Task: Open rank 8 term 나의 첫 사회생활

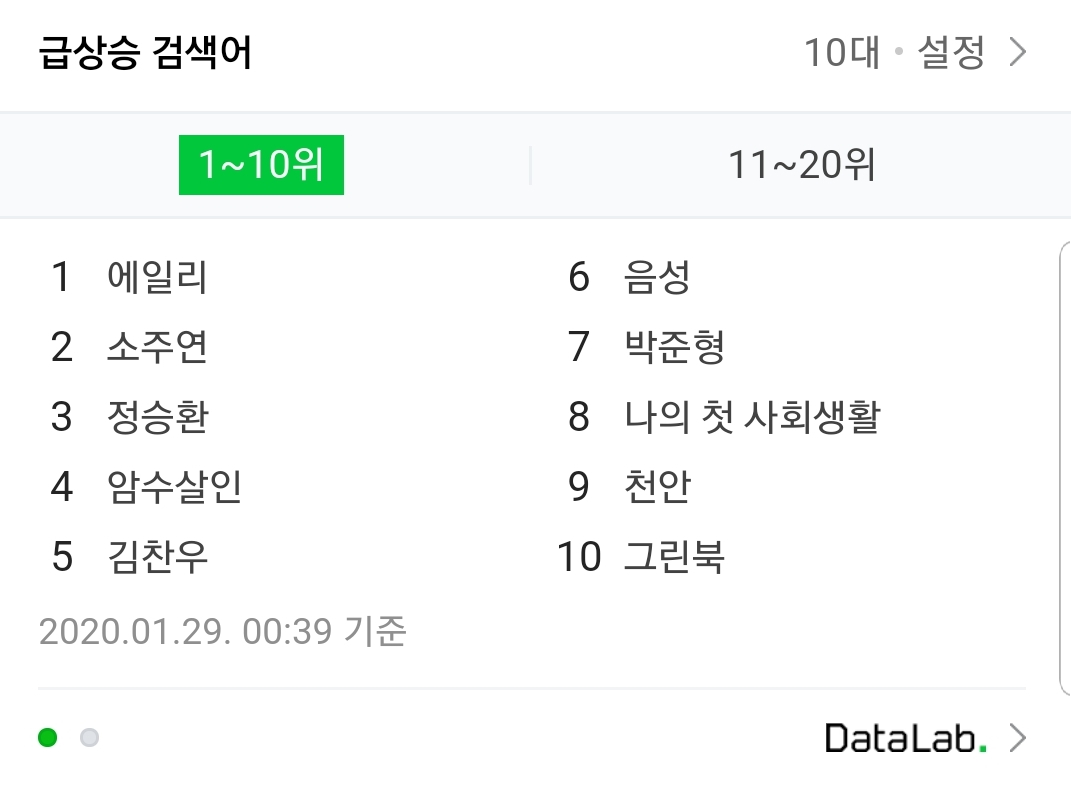Action: click(752, 417)
